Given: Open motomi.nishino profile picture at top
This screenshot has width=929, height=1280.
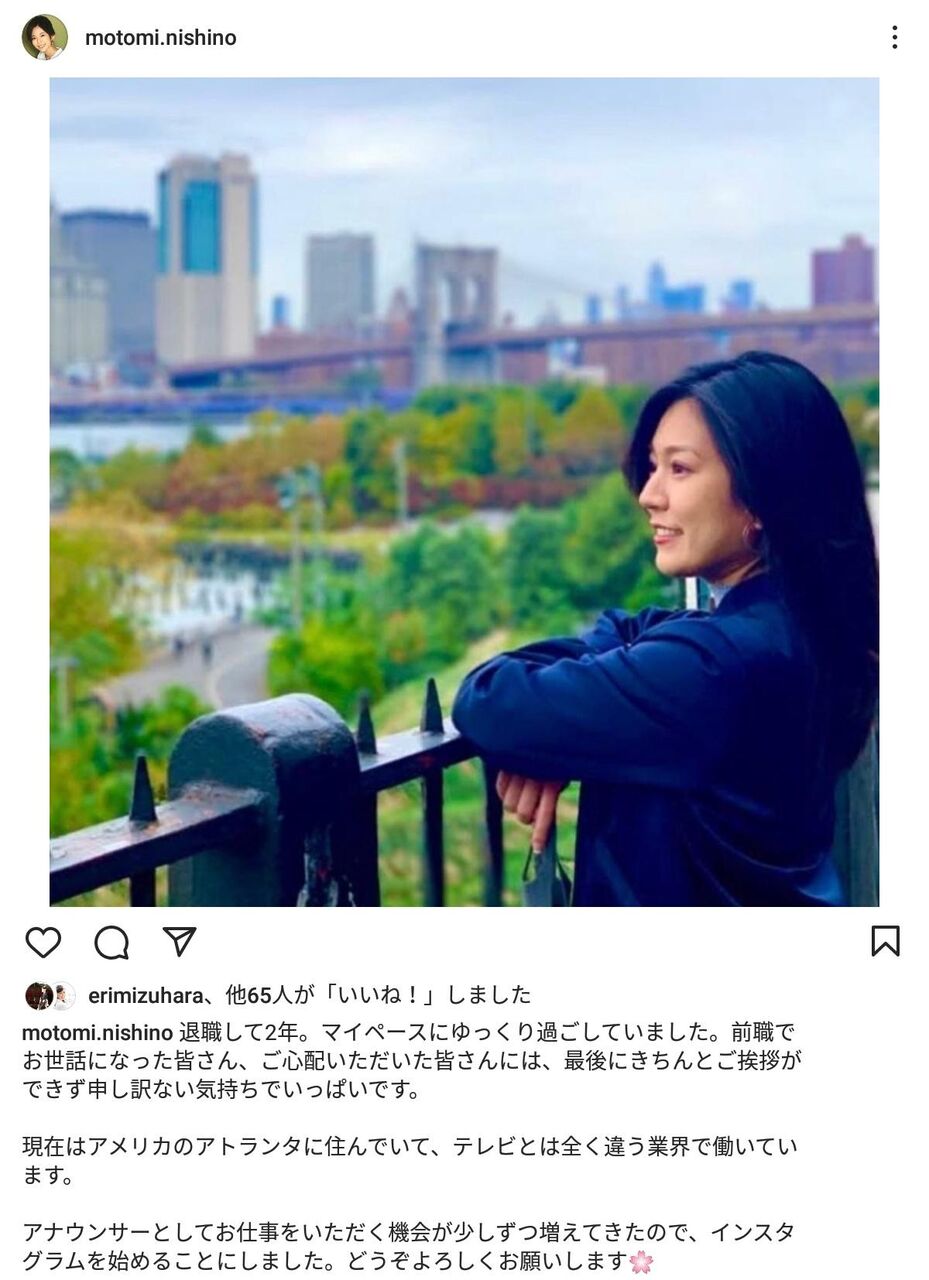Looking at the screenshot, I should tap(44, 37).
